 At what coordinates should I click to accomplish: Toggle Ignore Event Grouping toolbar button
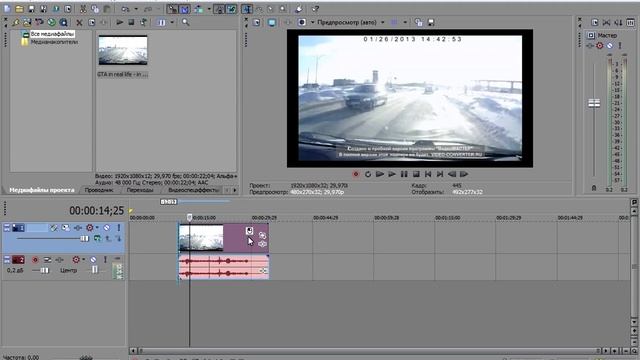tap(232, 9)
